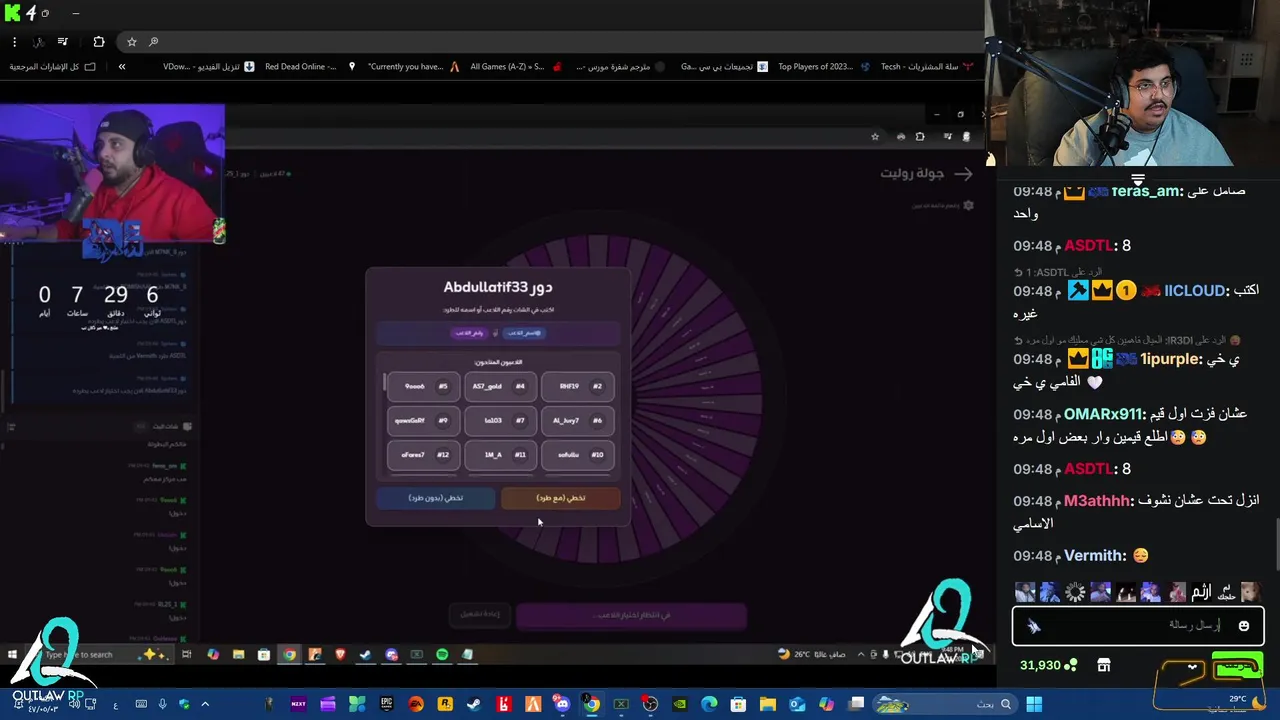The image size is (1280, 720).
Task: Select player 1M_A #11
Action: point(501,455)
